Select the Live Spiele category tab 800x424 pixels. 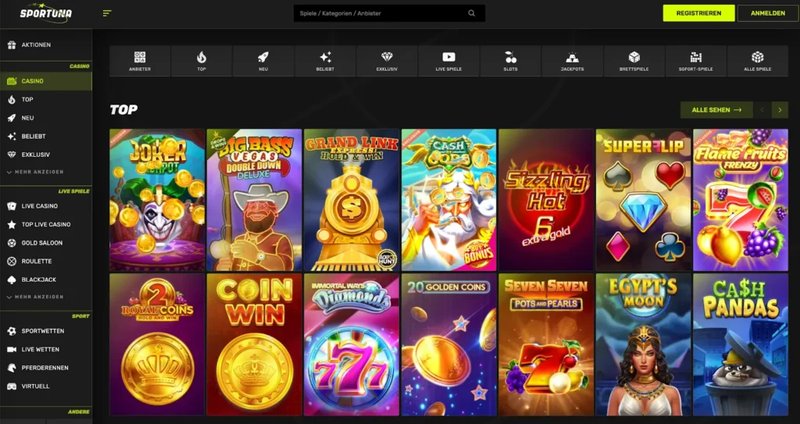[449, 61]
